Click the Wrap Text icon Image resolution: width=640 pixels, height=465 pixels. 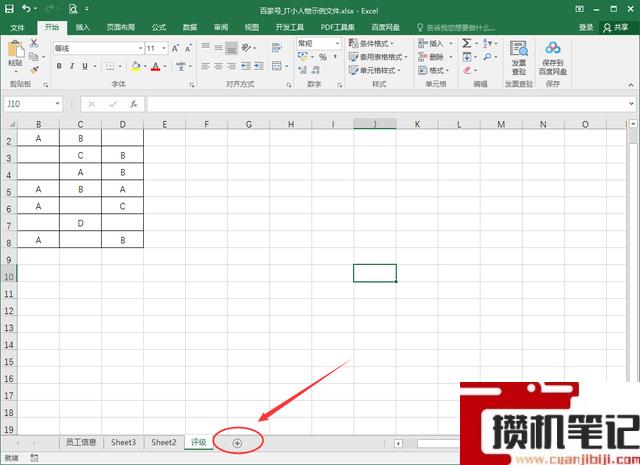[277, 48]
